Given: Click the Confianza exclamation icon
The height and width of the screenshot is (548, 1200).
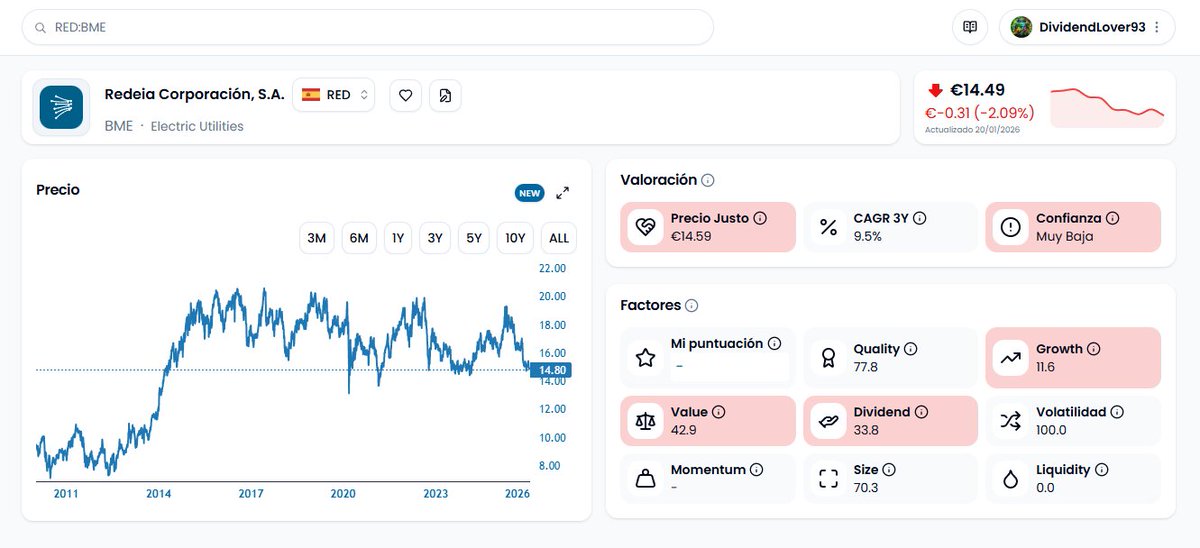Looking at the screenshot, I should point(1011,227).
